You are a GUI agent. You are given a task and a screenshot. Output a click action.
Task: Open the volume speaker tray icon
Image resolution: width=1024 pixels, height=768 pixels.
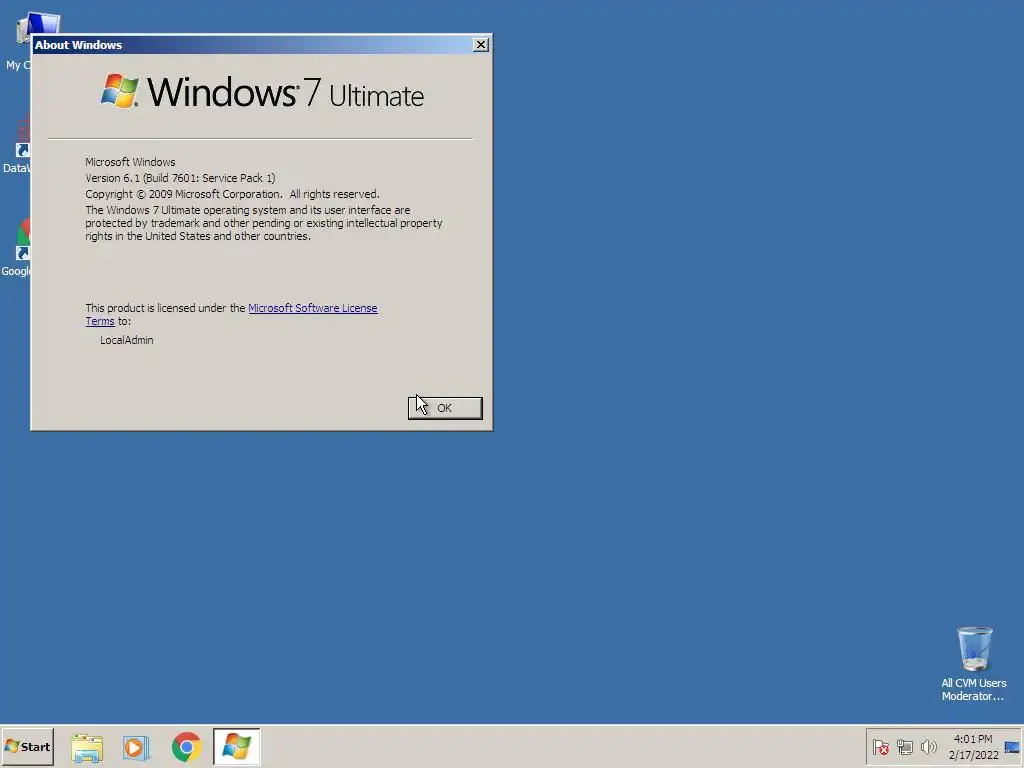[928, 746]
